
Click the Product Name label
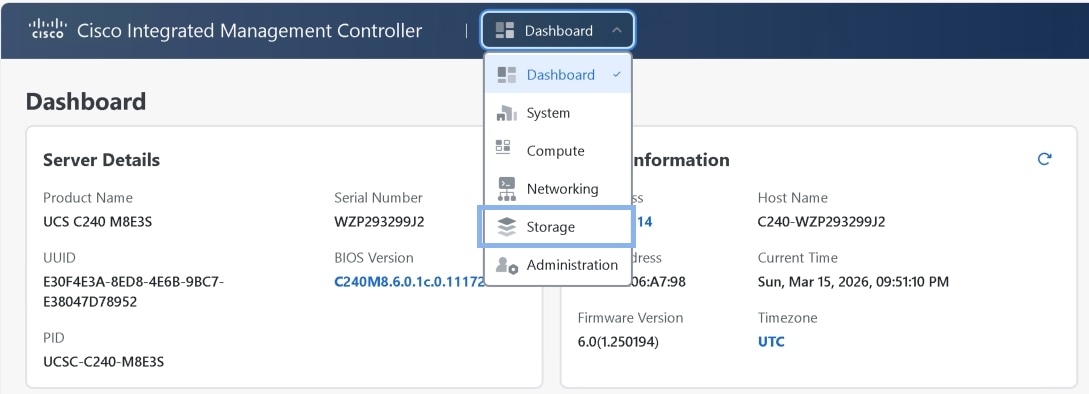coord(88,198)
